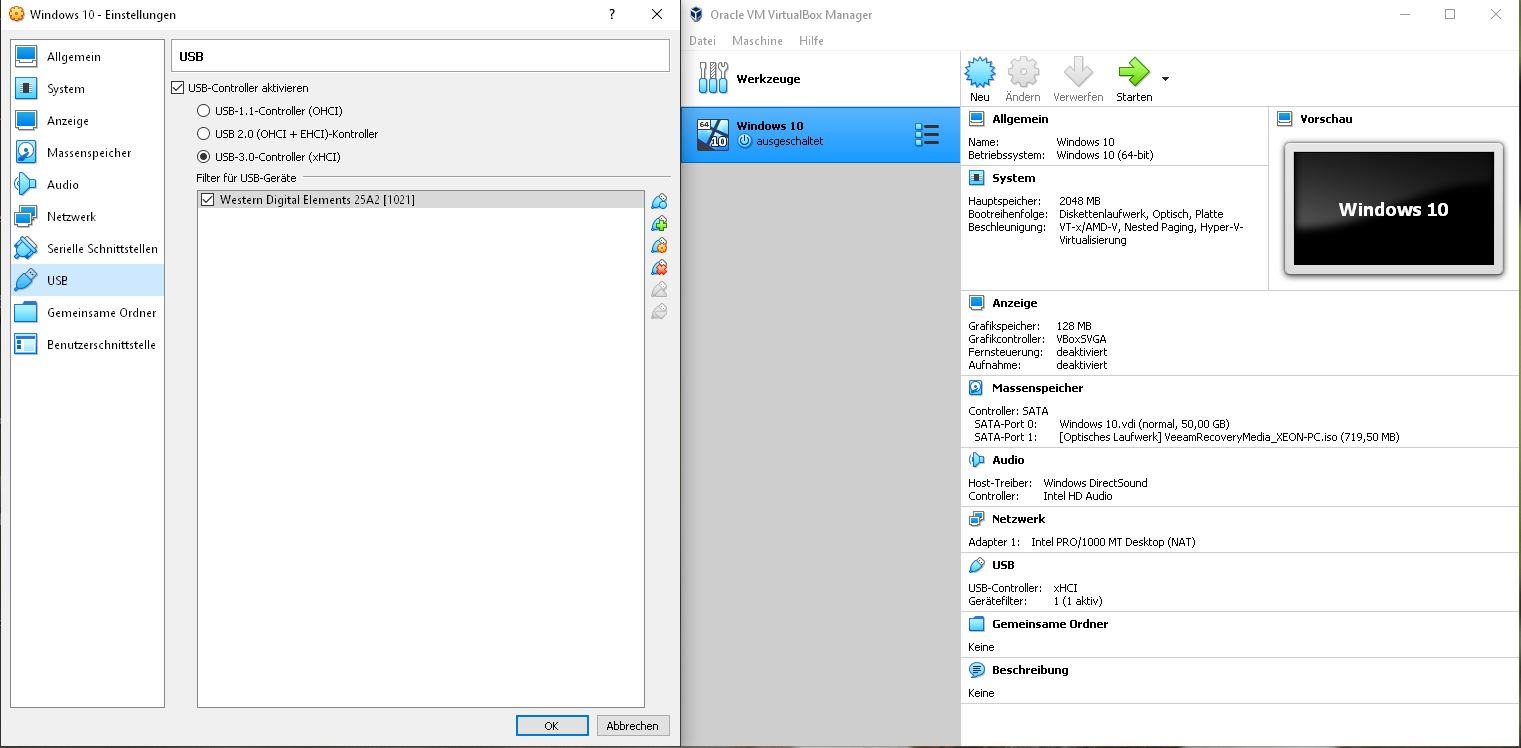Open Benutzerschnittstelle settings category
Viewport: 1521px width, 748px height.
(88, 345)
